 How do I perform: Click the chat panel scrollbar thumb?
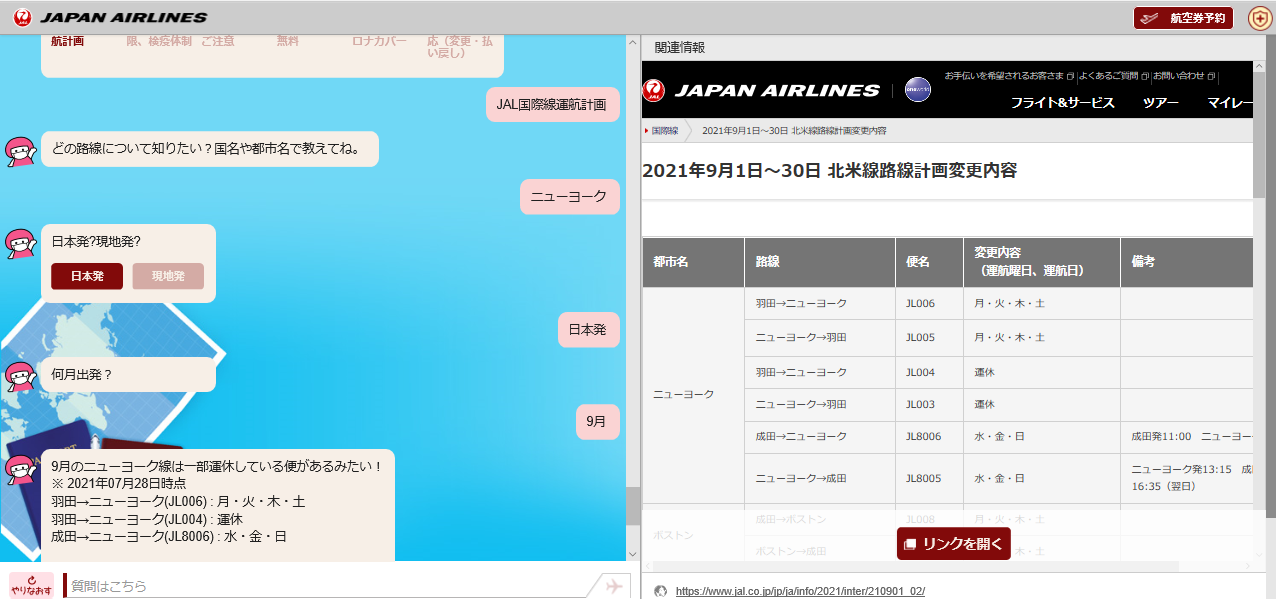coord(633,506)
